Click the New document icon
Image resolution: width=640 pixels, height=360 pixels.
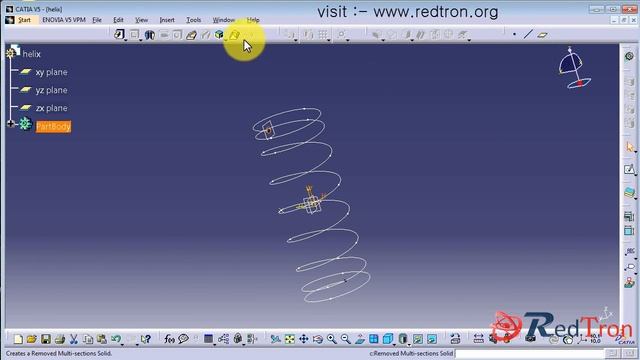pos(18,339)
